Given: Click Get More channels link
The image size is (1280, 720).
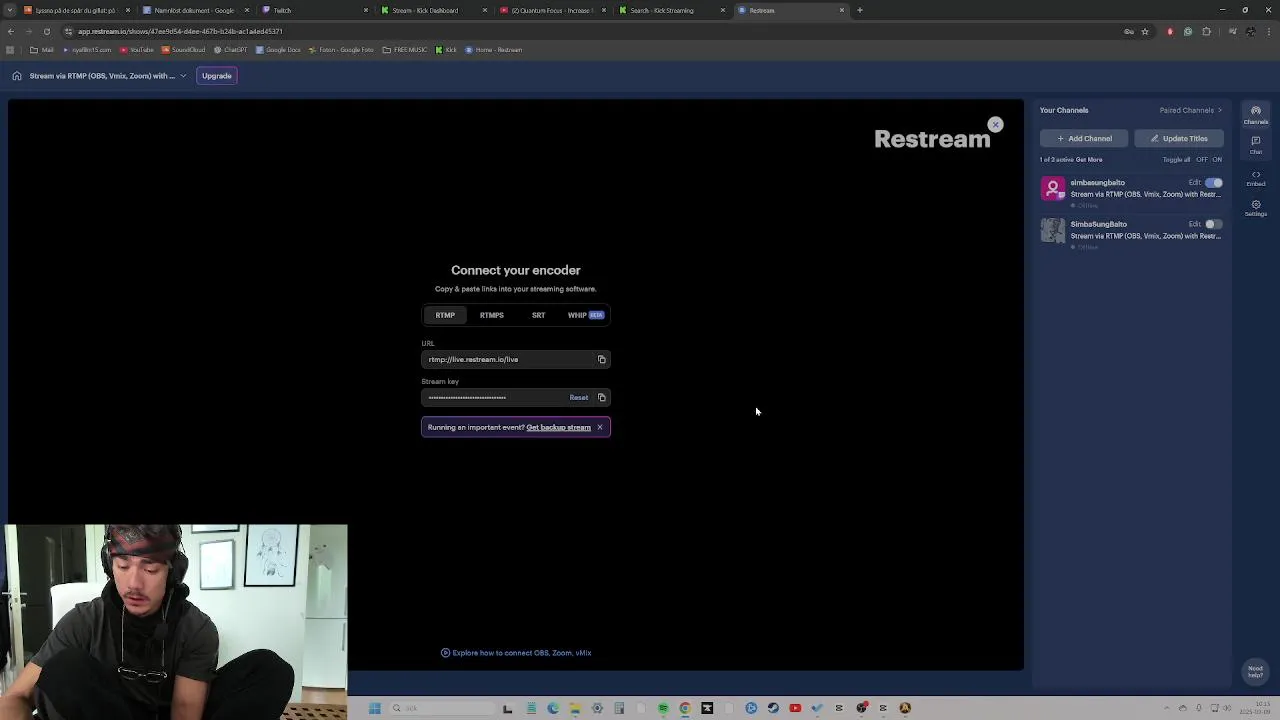Looking at the screenshot, I should (x=1089, y=160).
